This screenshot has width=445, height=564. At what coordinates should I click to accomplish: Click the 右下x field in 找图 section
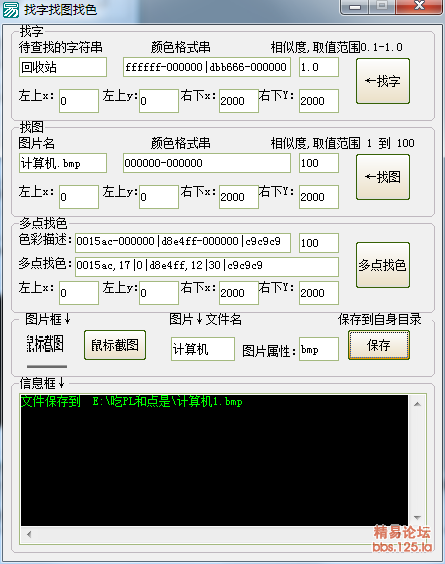tap(239, 197)
